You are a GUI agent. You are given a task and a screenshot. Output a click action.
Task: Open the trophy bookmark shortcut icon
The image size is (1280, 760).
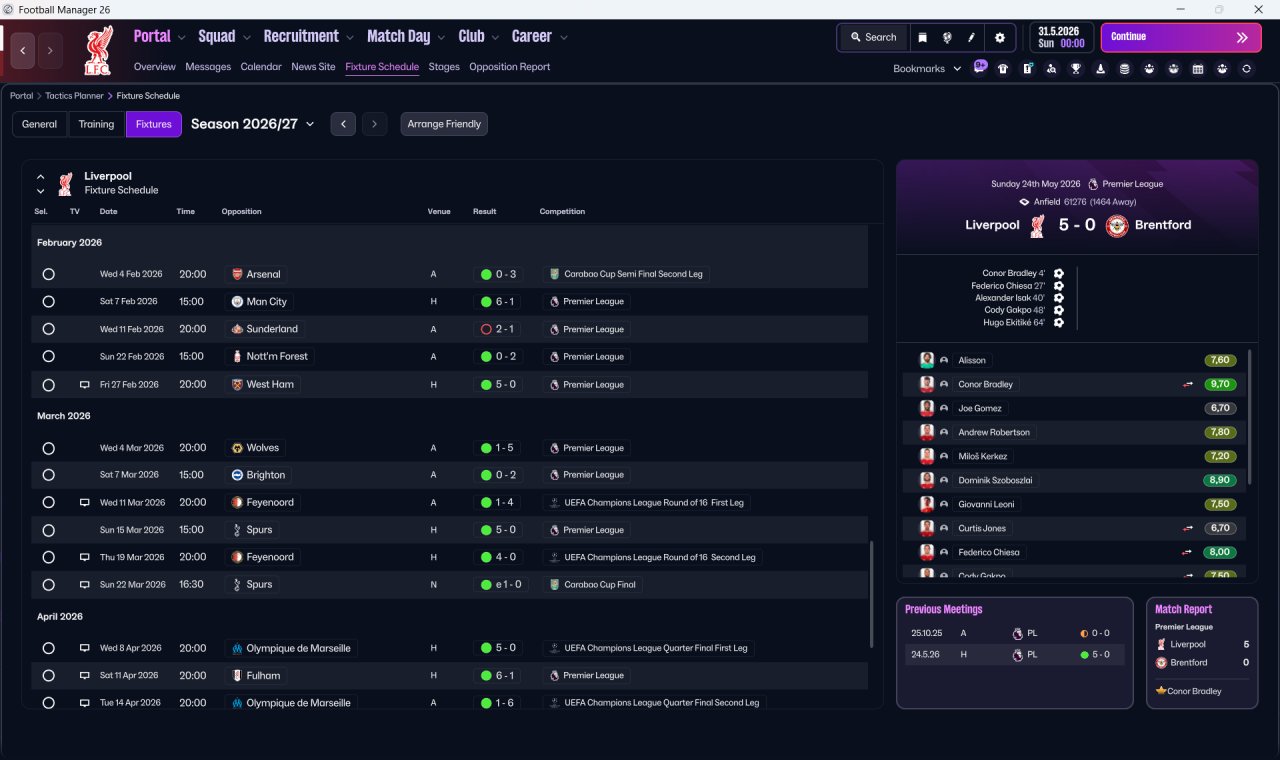(1076, 69)
